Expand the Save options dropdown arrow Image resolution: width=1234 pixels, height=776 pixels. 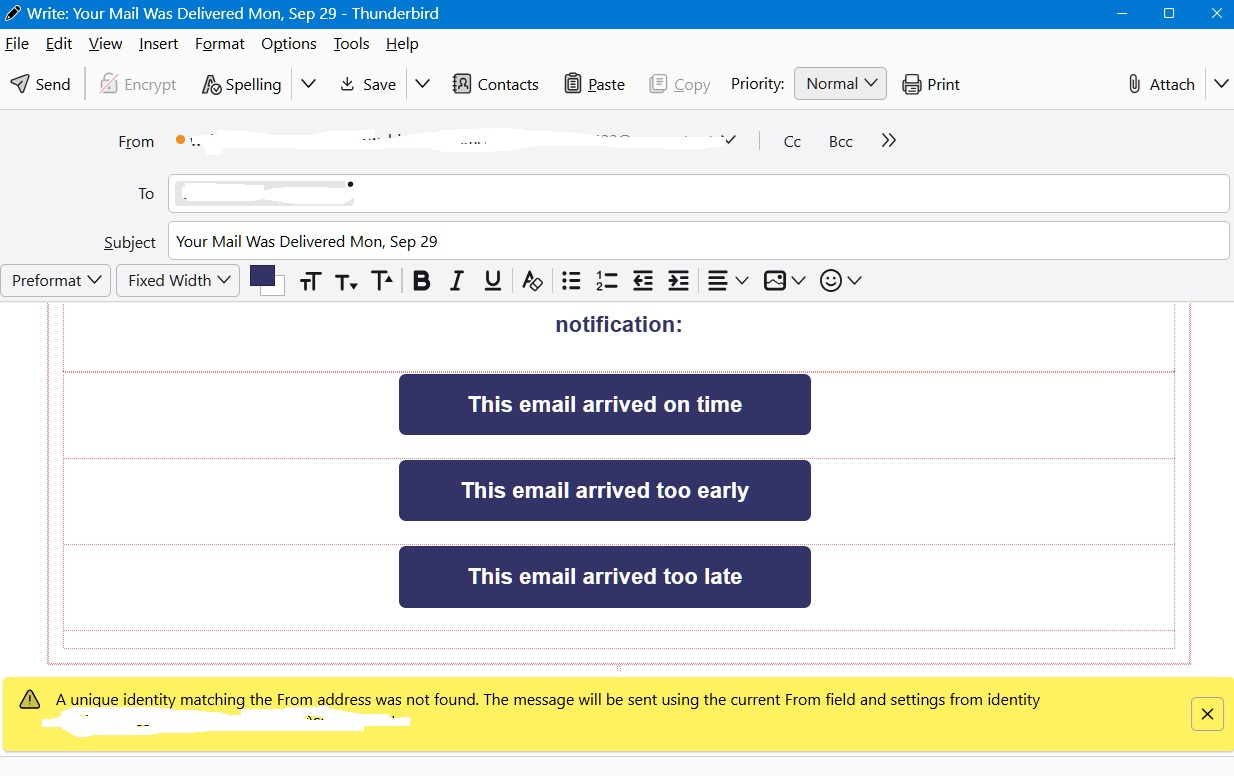(422, 84)
